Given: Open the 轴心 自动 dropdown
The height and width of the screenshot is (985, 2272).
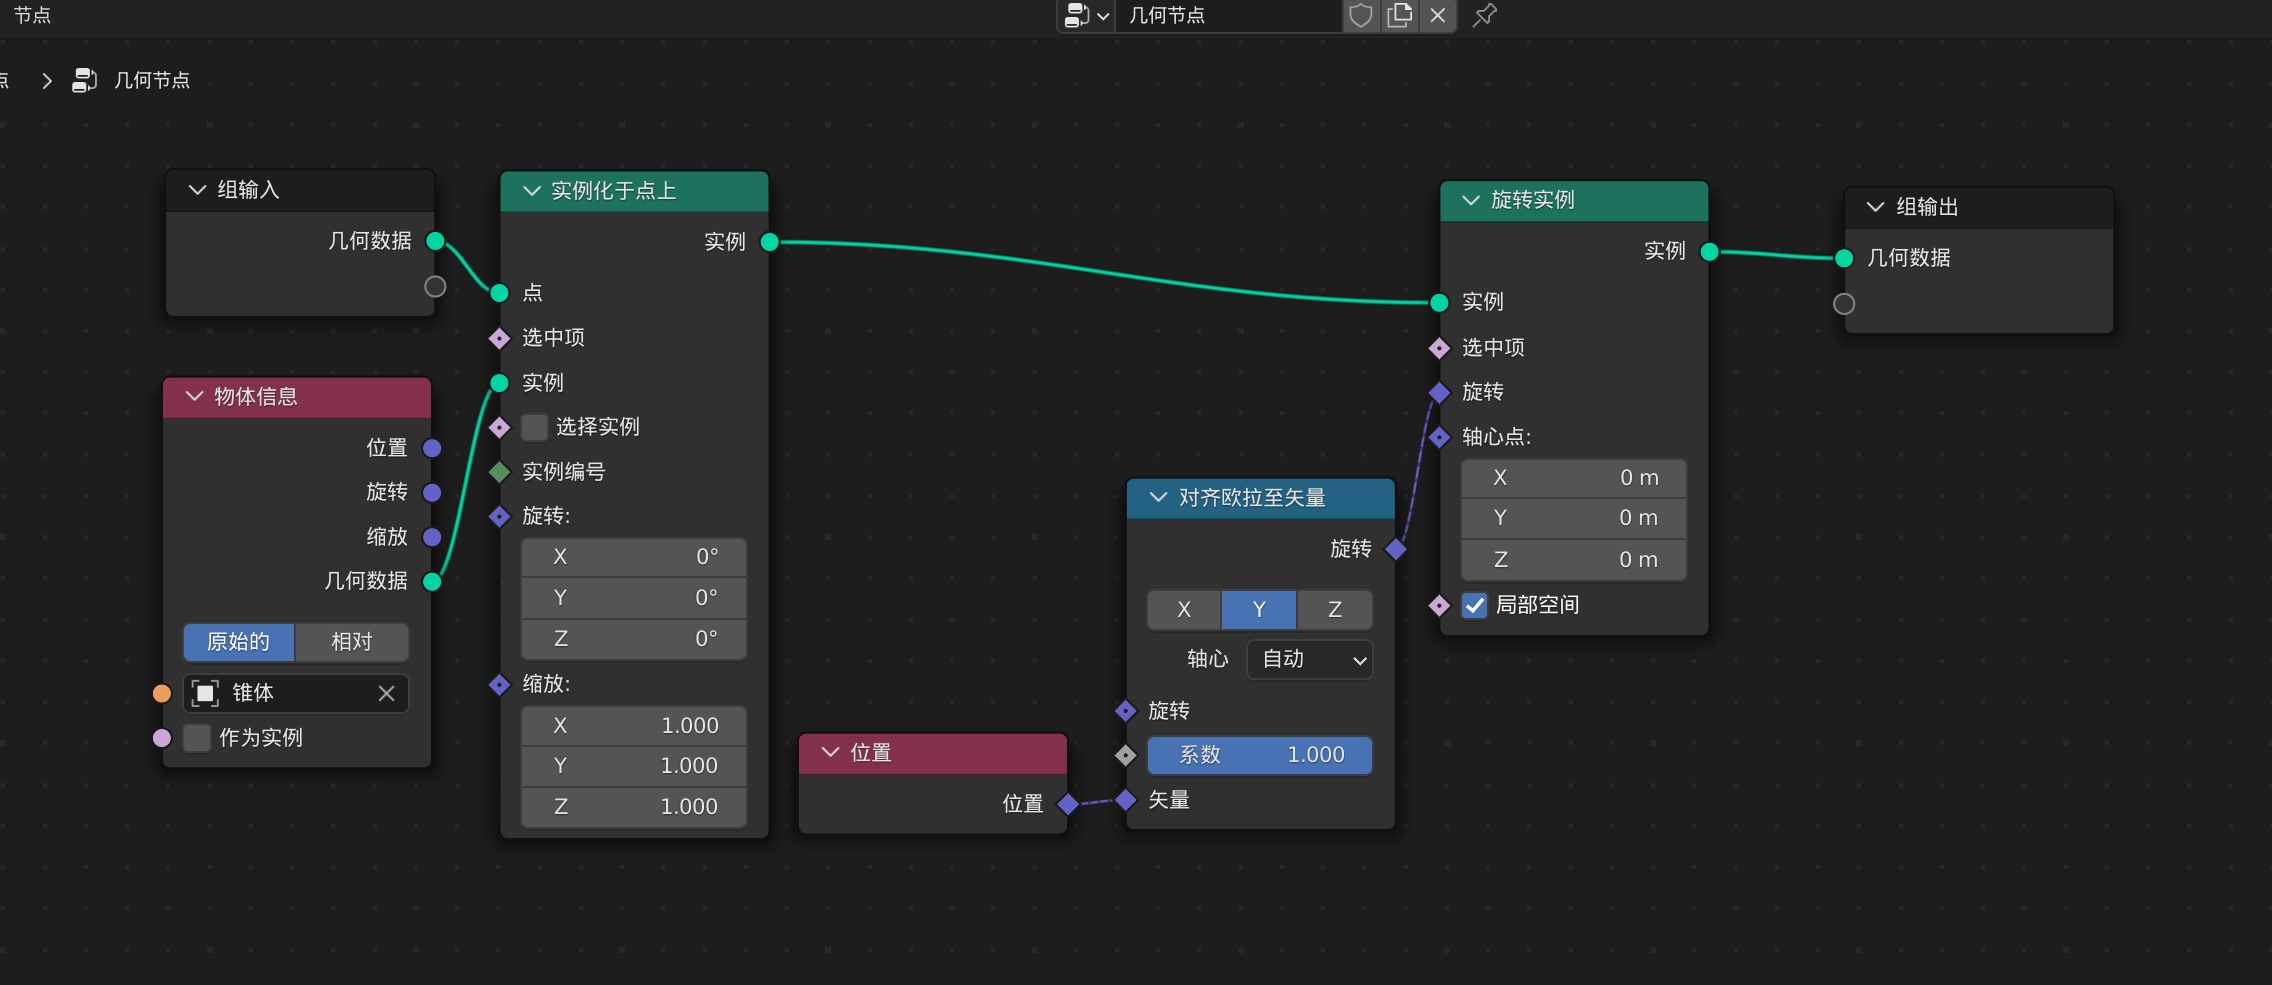Looking at the screenshot, I should coord(1310,659).
